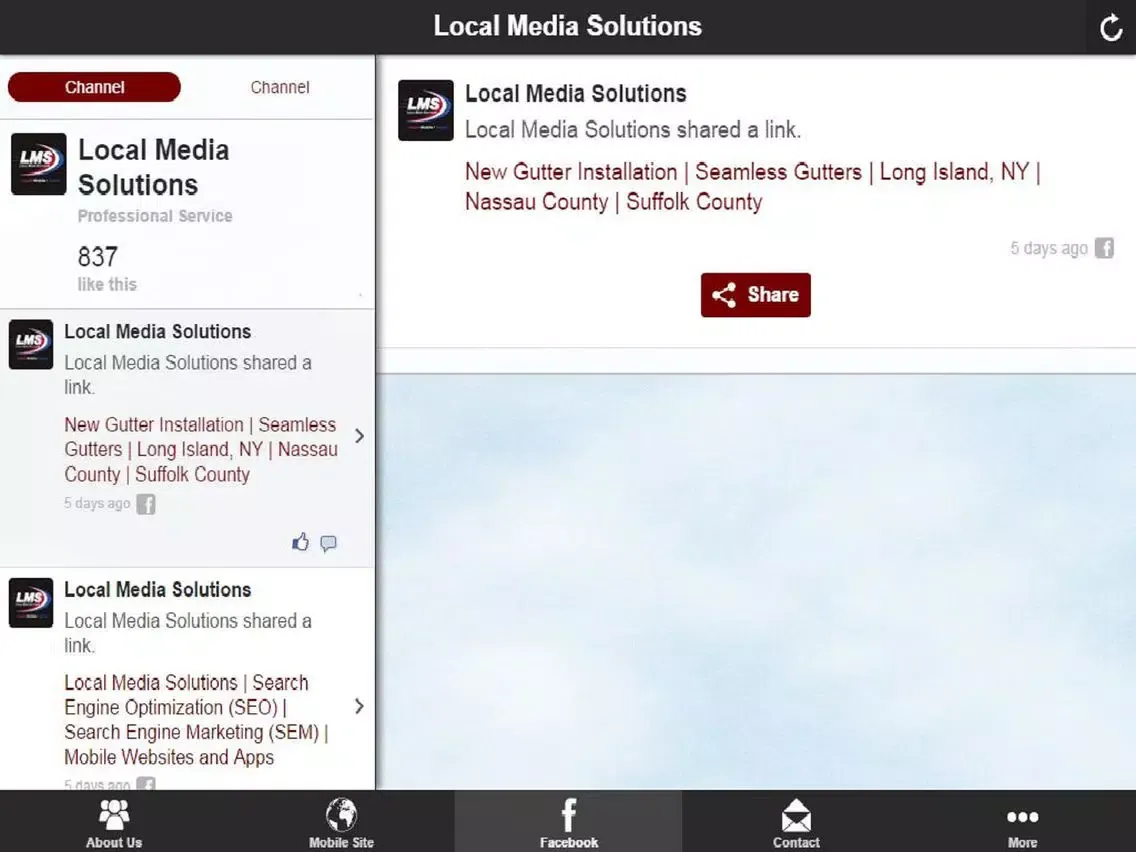
Task: Open the About Us tab
Action: [114, 822]
